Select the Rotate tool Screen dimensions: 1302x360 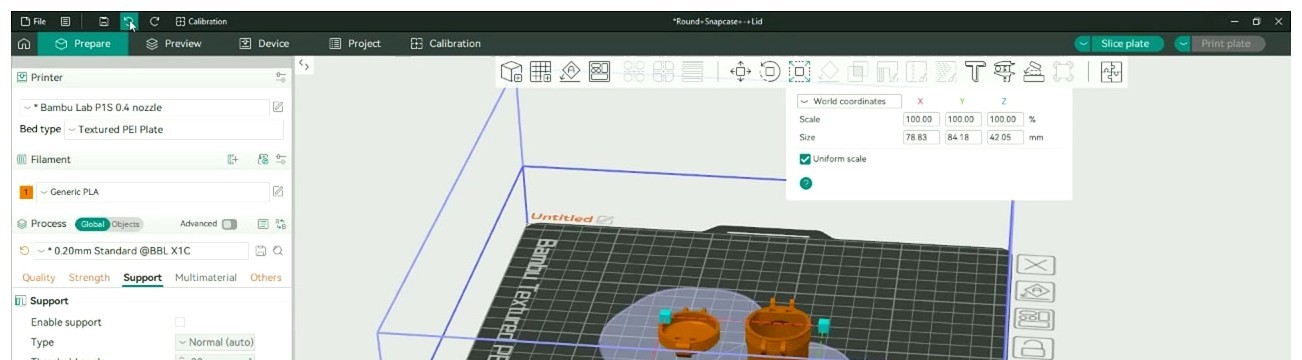coord(770,71)
